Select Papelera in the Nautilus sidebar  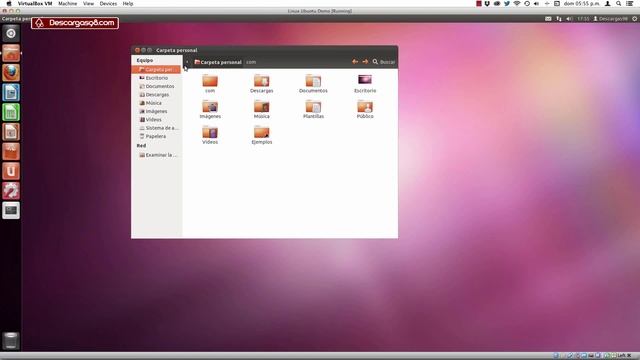click(x=156, y=136)
